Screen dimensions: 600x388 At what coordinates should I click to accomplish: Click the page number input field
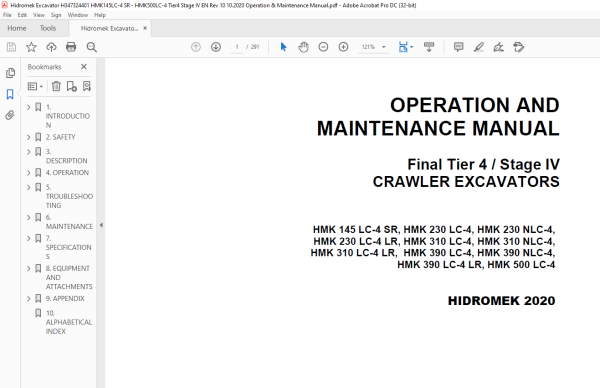pos(237,47)
